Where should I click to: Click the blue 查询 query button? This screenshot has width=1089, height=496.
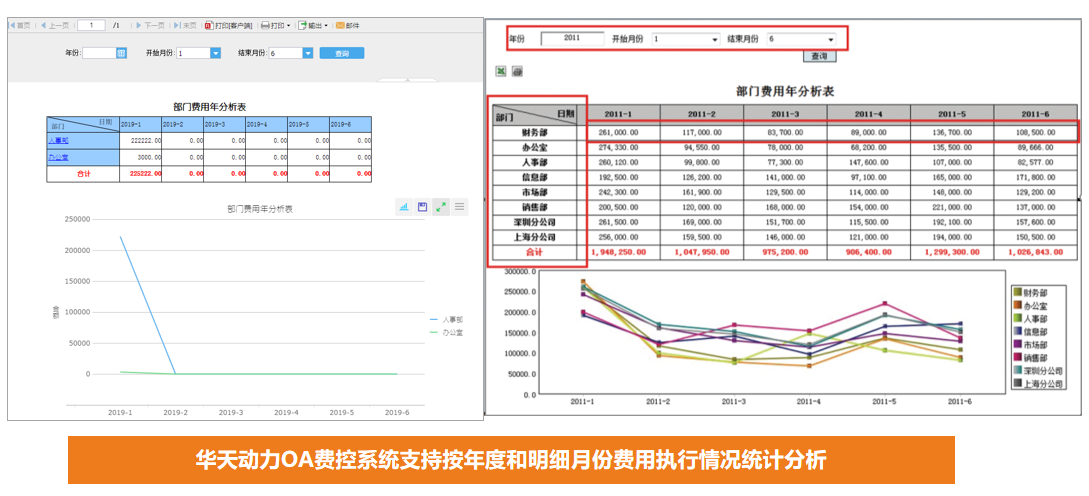(x=342, y=53)
